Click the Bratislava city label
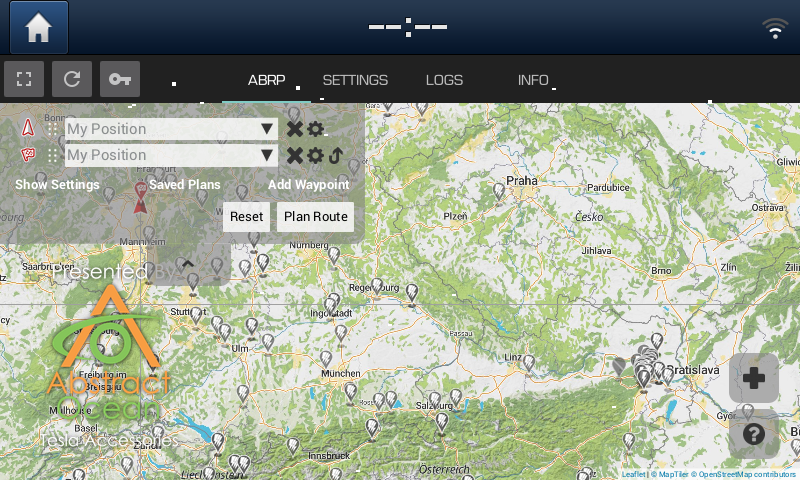This screenshot has height=480, width=800. tap(693, 370)
